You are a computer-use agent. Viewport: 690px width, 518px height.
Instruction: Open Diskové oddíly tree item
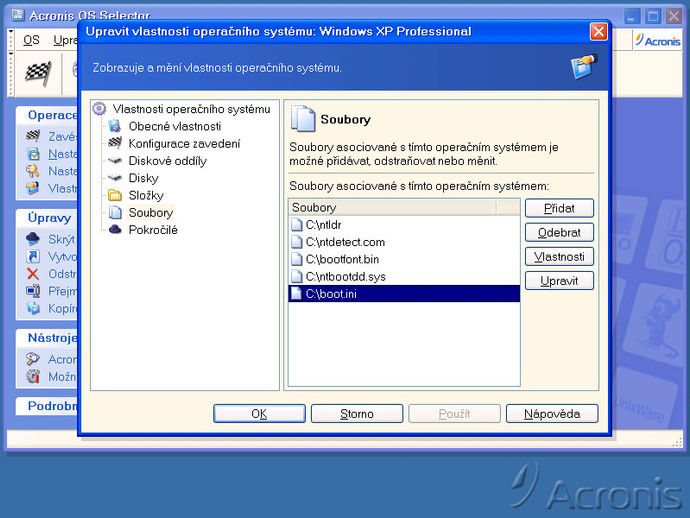[x=168, y=161]
